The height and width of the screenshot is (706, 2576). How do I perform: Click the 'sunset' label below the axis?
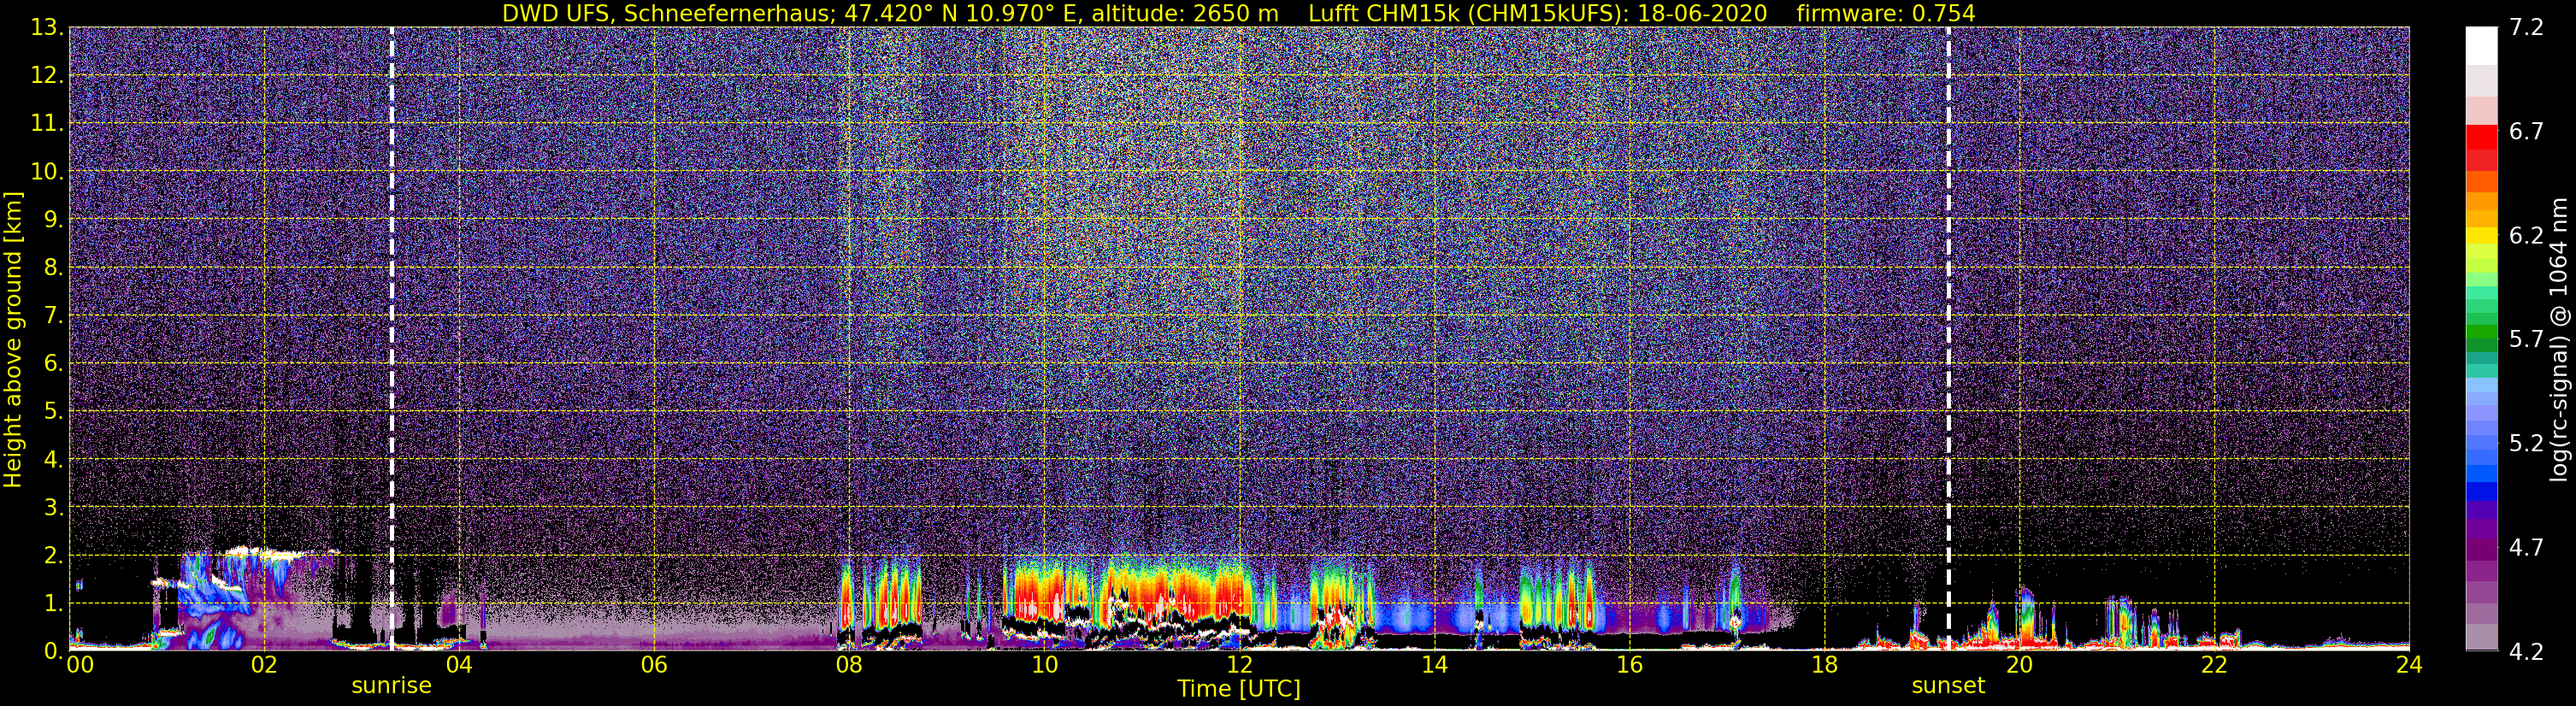(x=1948, y=686)
